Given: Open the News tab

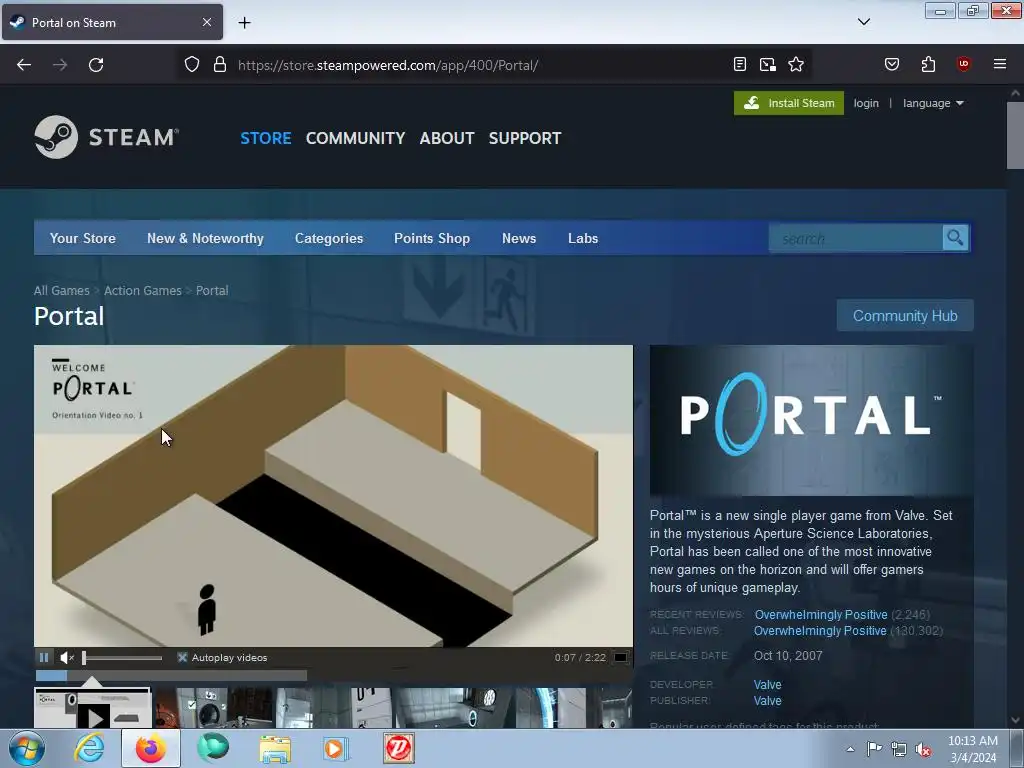Looking at the screenshot, I should click(519, 238).
